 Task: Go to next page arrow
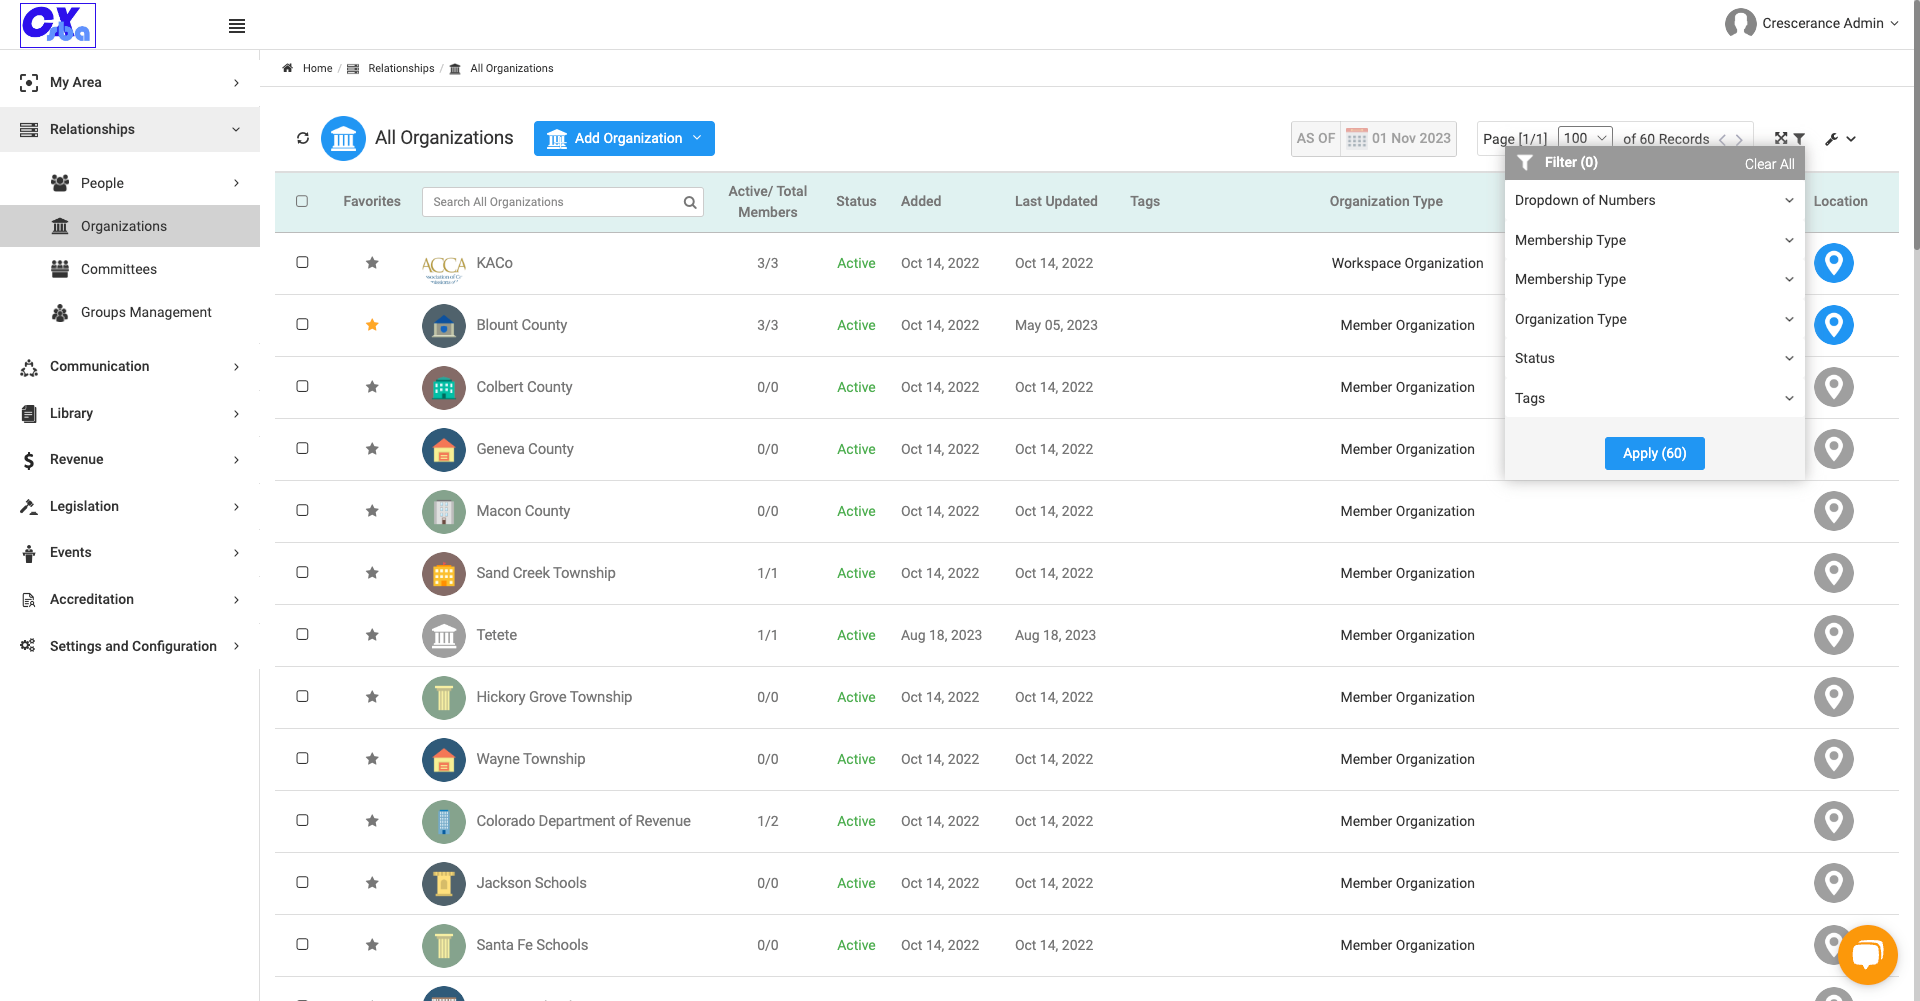pyautogui.click(x=1739, y=139)
